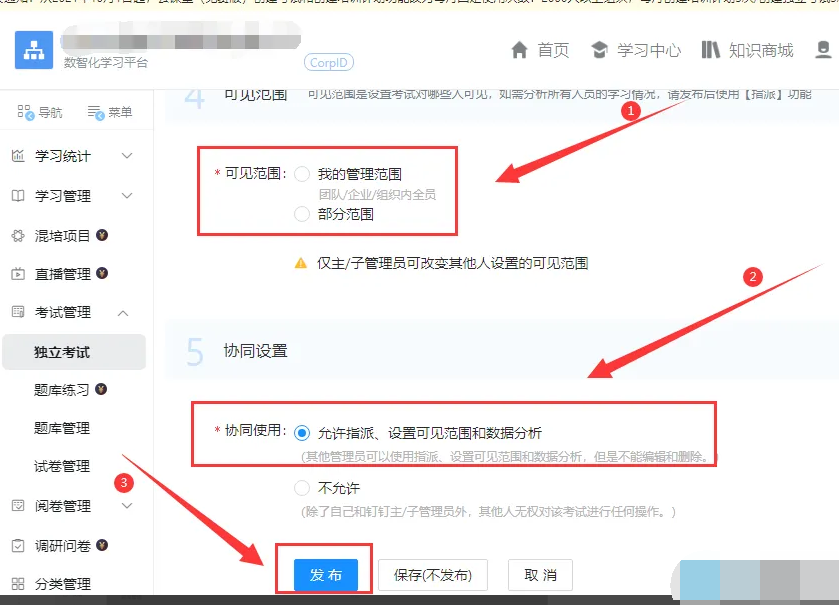The height and width of the screenshot is (605, 839).
Task: Click the blue 发布 button
Action: [x=326, y=575]
